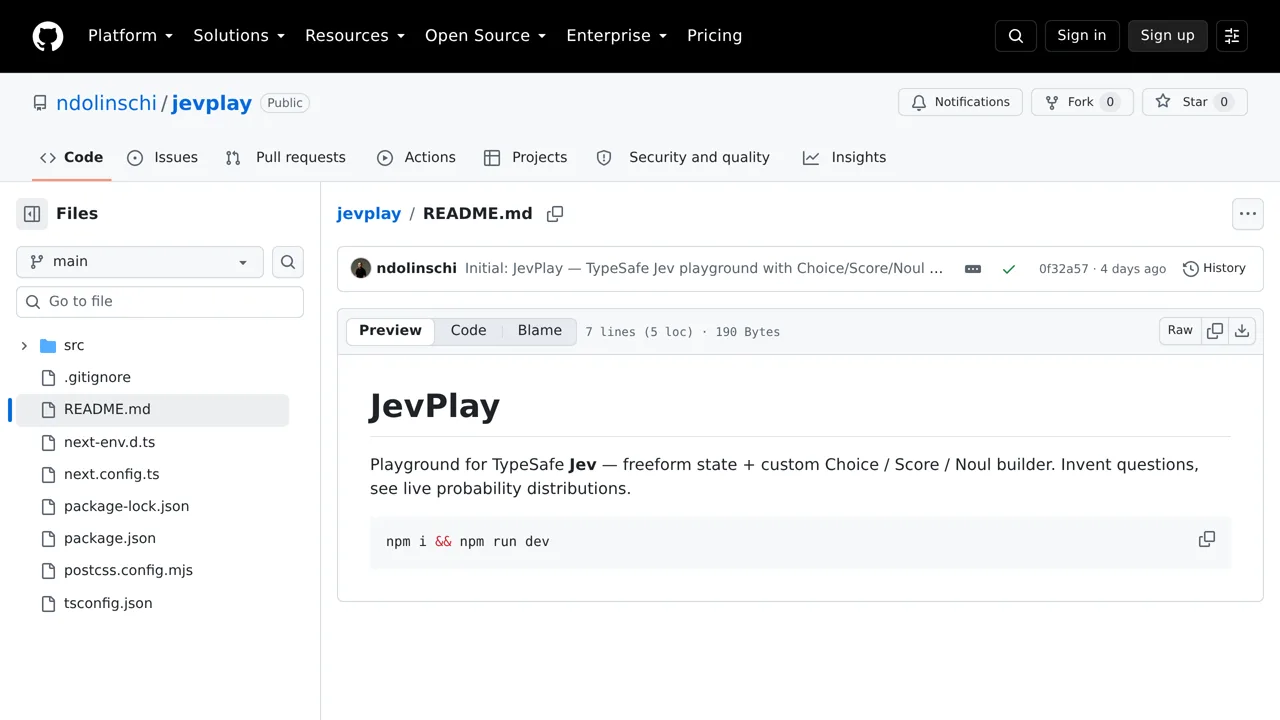Image resolution: width=1280 pixels, height=720 pixels.
Task: Expand the src folder chevron
Action: (24, 346)
